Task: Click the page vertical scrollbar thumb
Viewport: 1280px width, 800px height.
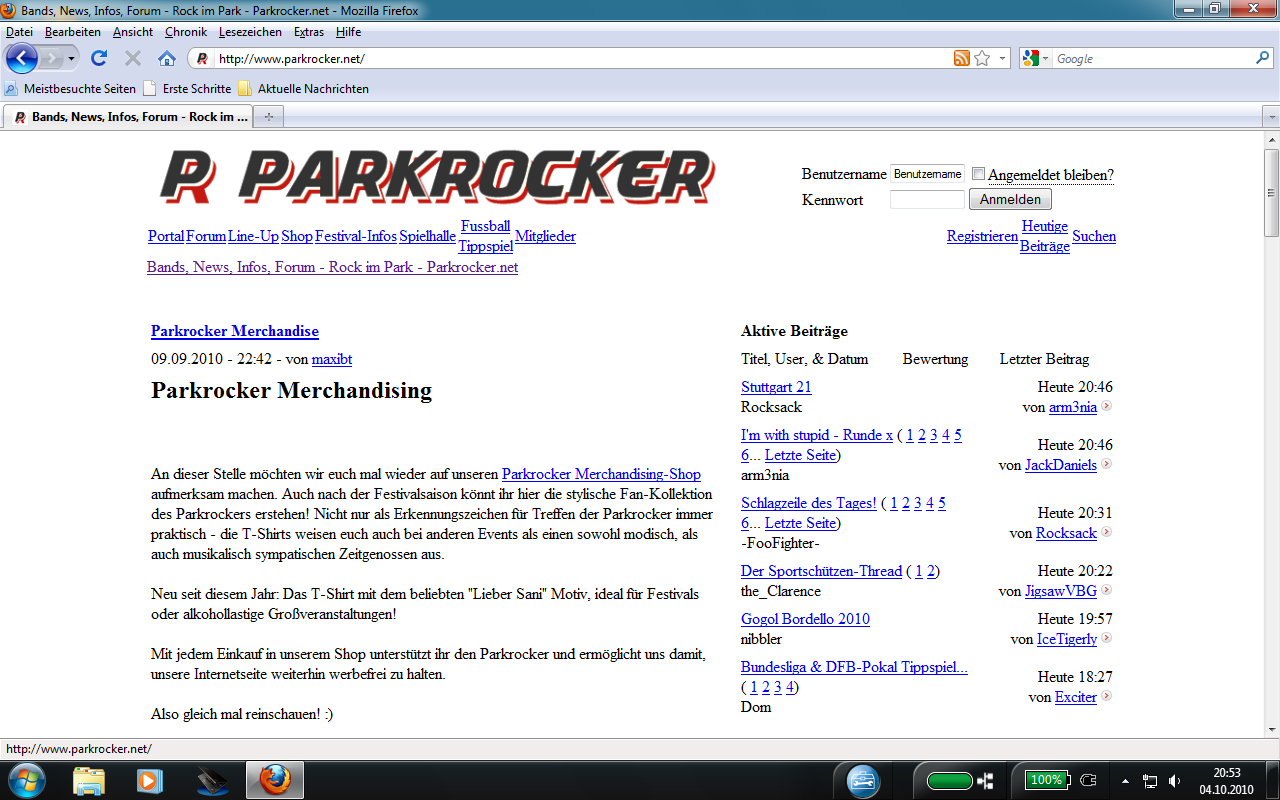Action: coord(1271,193)
